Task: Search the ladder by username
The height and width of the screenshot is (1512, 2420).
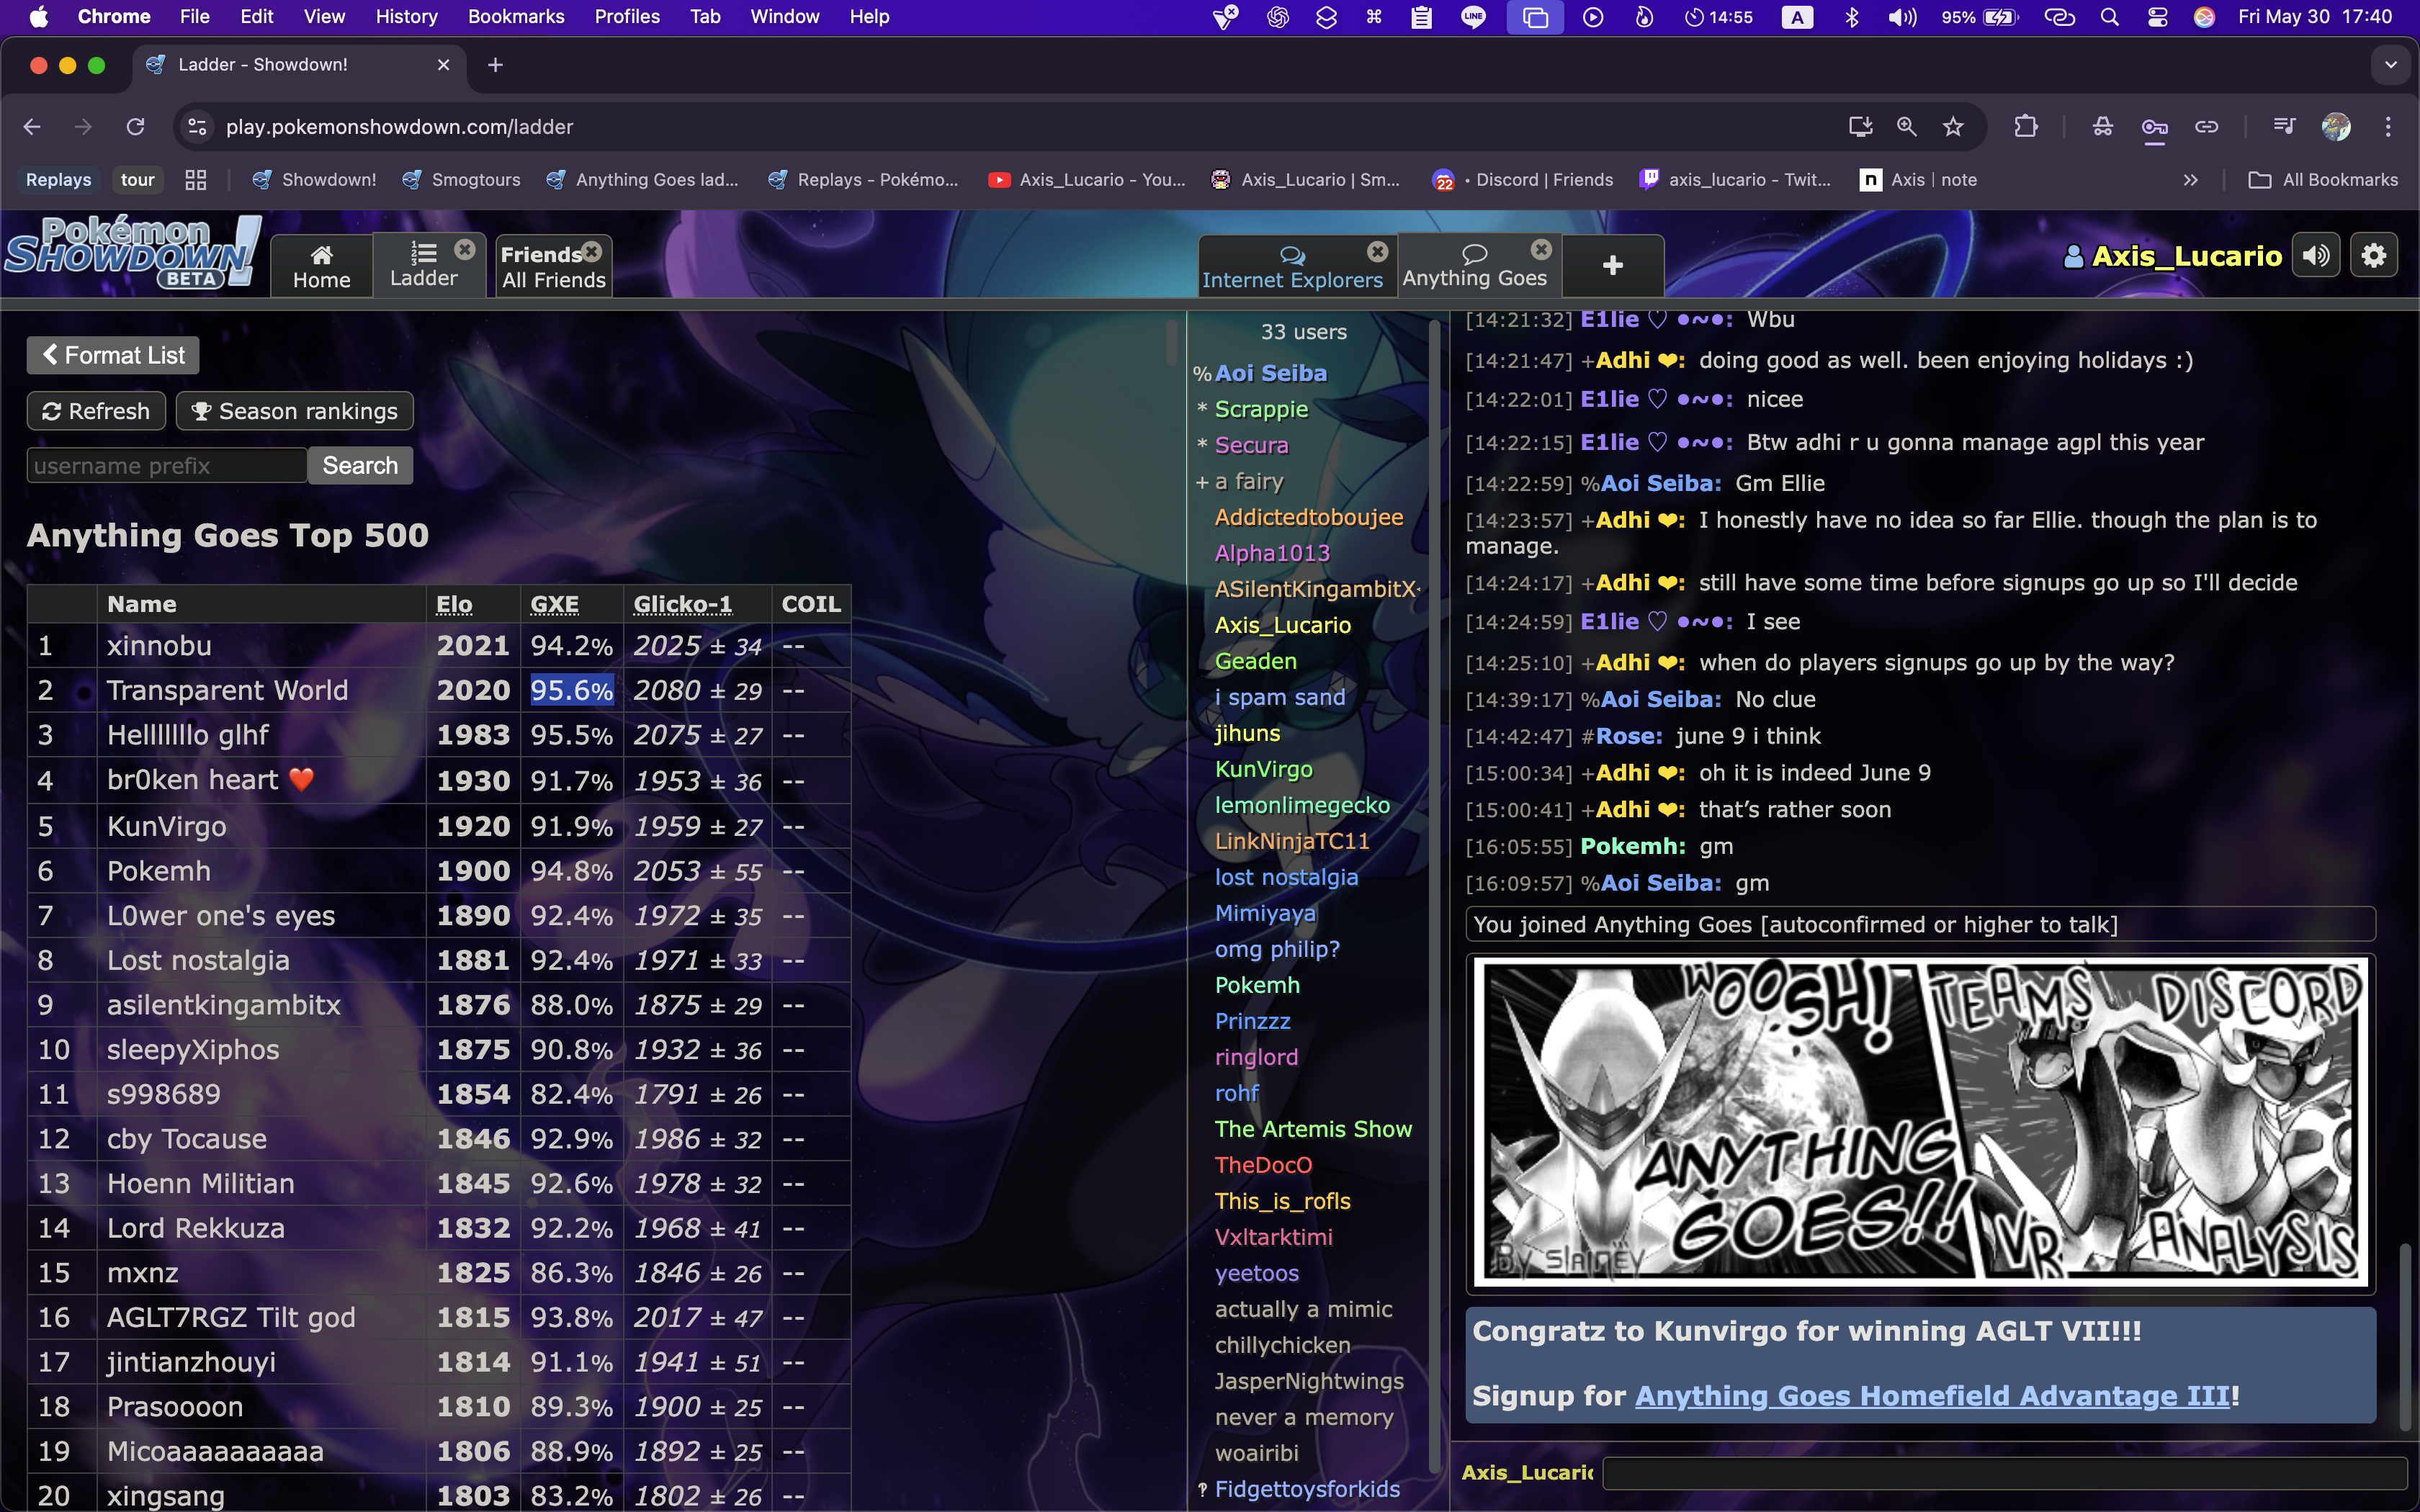Action: click(x=360, y=466)
